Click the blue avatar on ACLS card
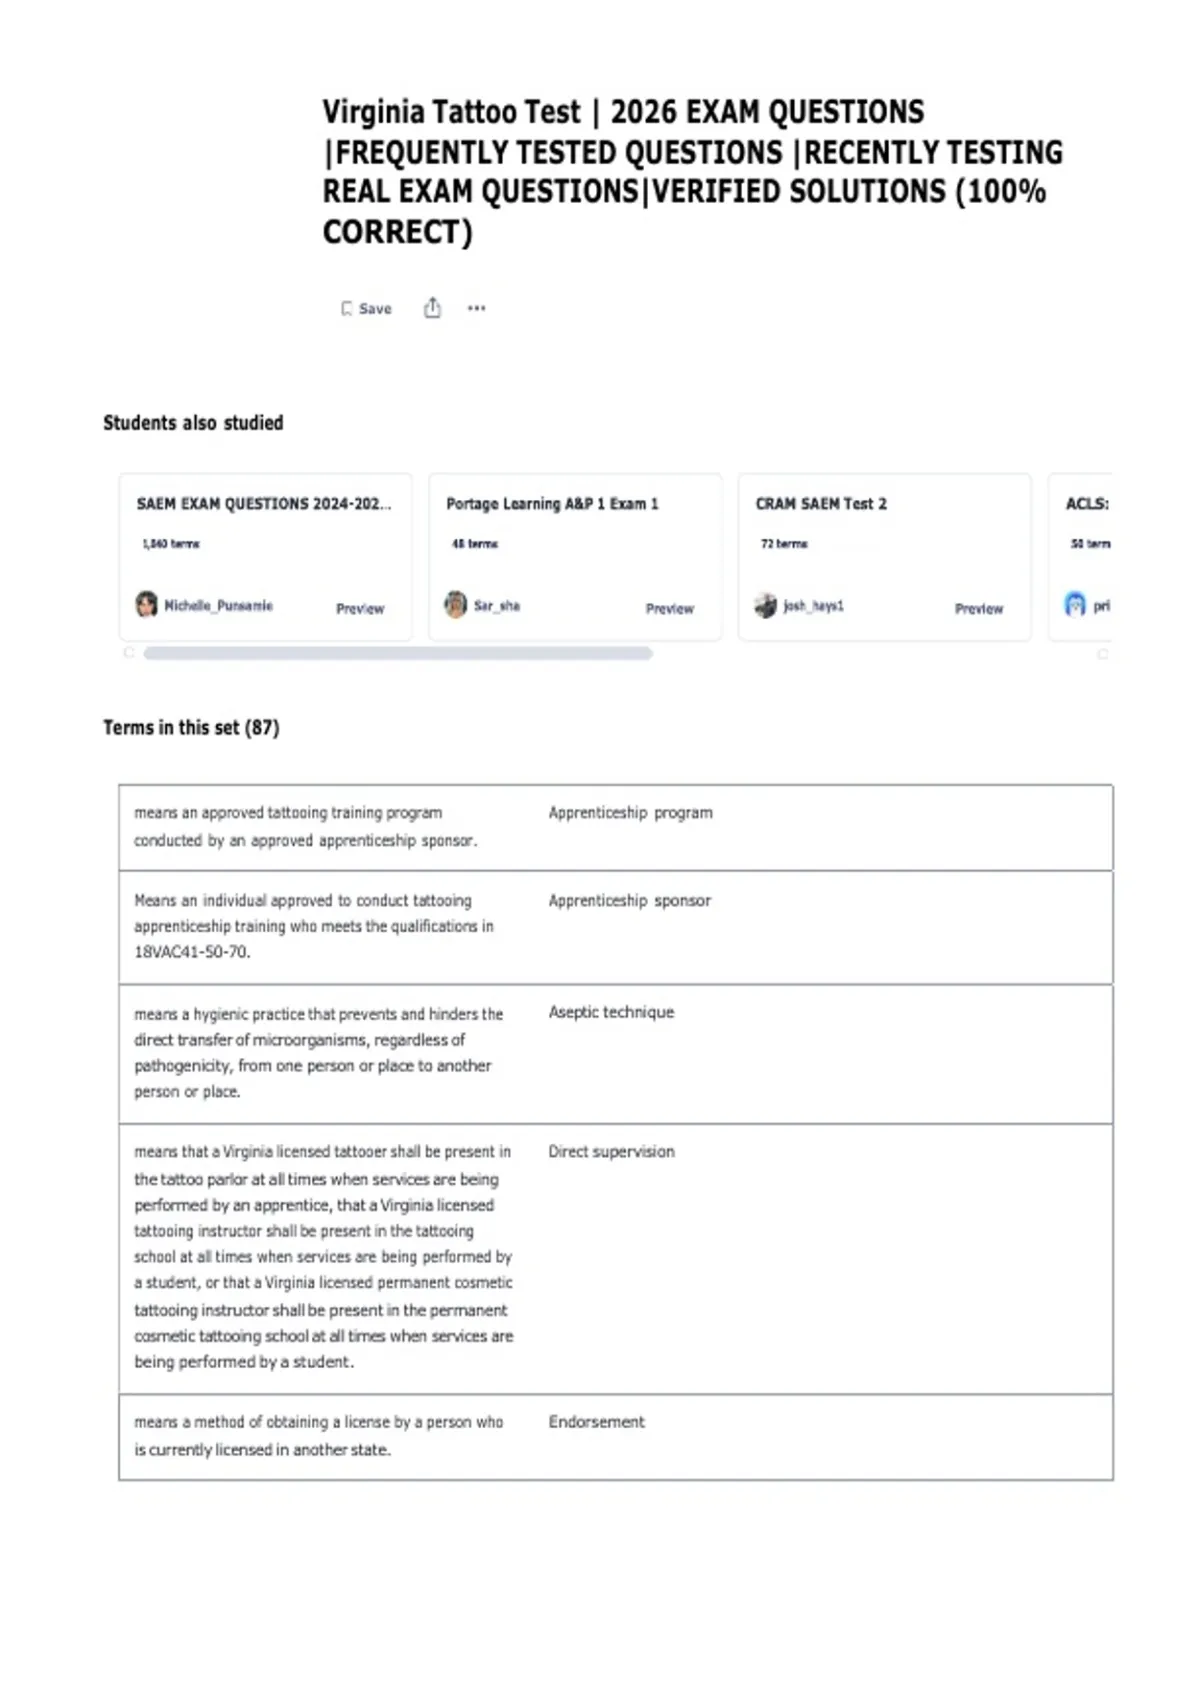 [1075, 605]
